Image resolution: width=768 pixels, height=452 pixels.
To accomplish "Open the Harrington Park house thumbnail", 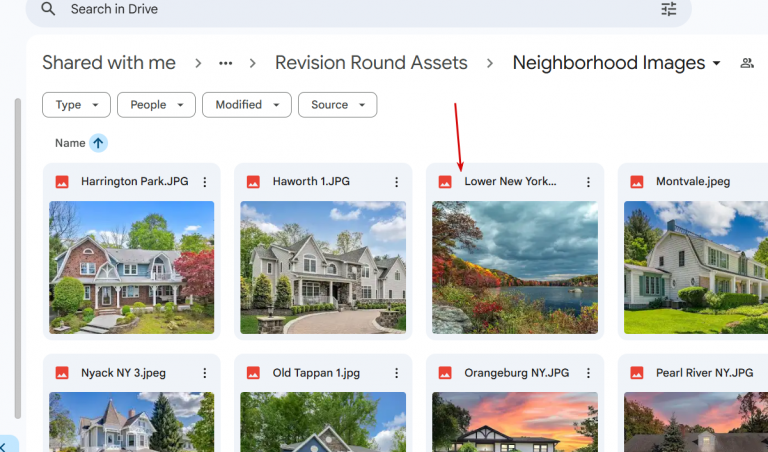I will pos(132,267).
